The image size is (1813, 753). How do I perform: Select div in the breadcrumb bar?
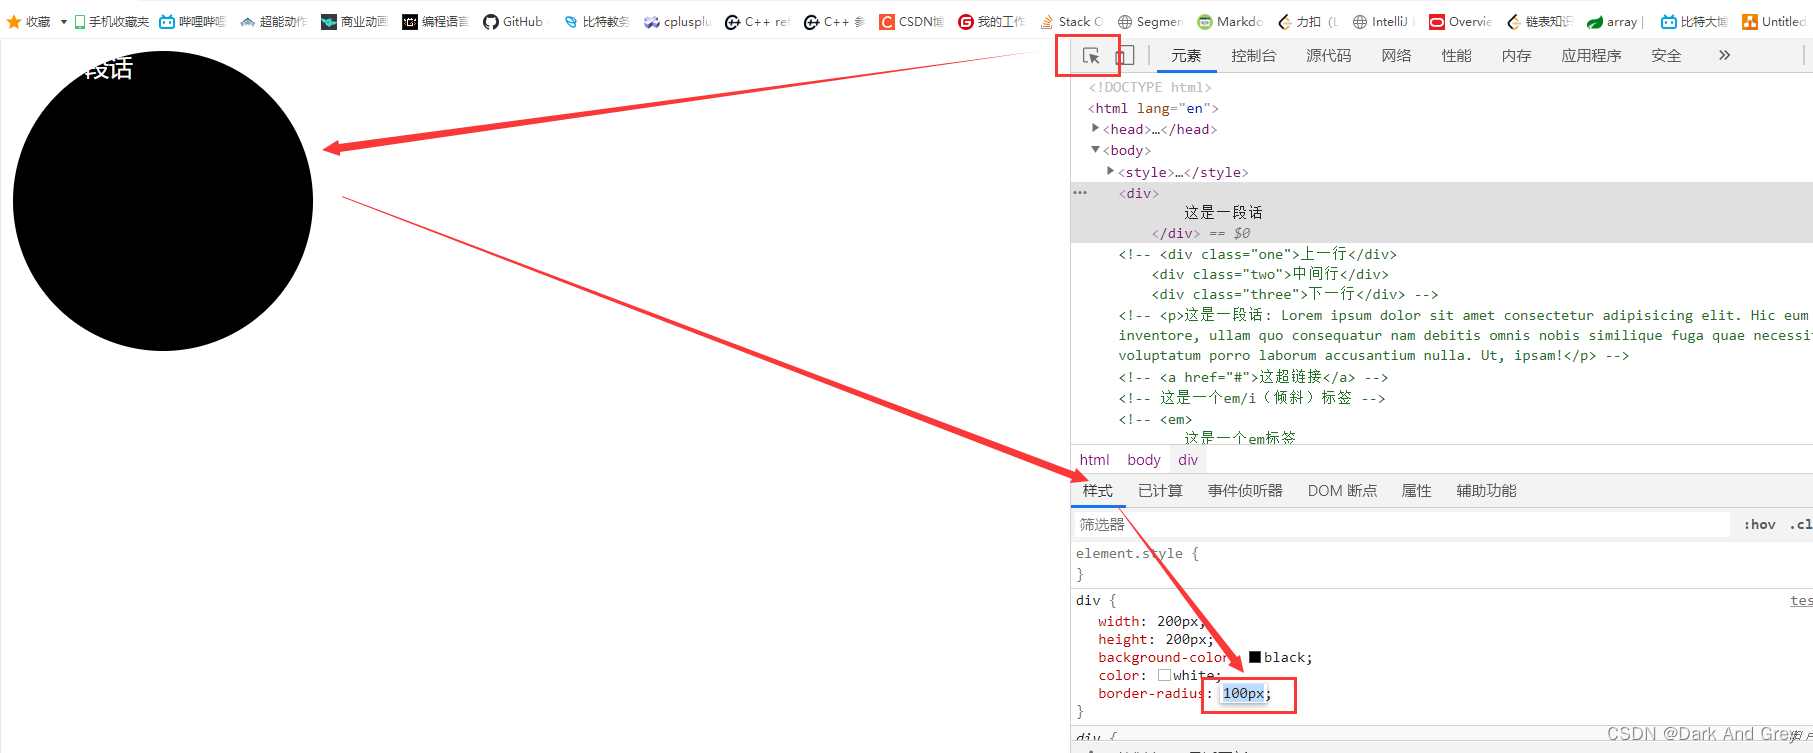pos(1188,460)
